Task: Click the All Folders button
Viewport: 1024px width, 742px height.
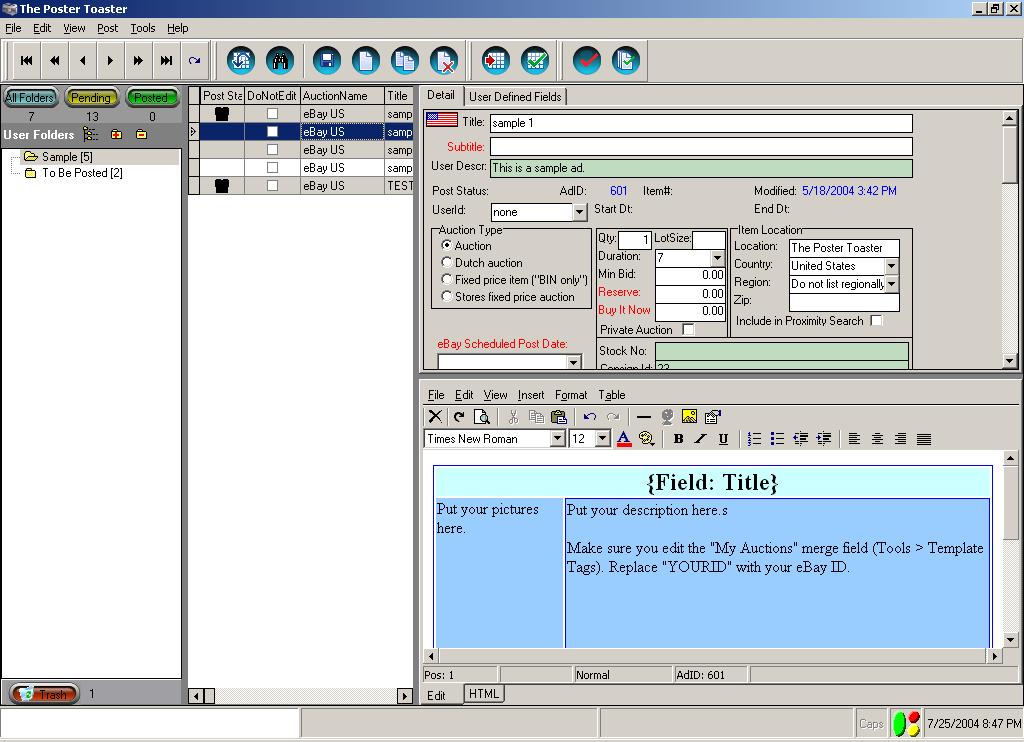Action: pyautogui.click(x=30, y=98)
